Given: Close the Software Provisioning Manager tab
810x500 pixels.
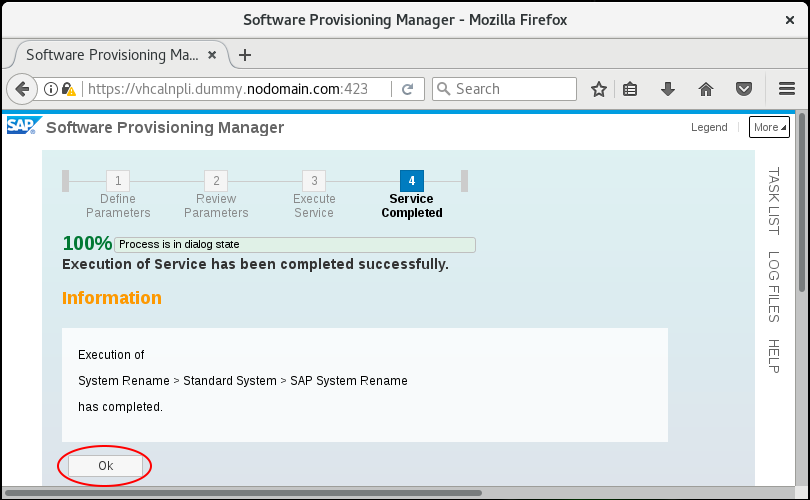Looking at the screenshot, I should 212,55.
